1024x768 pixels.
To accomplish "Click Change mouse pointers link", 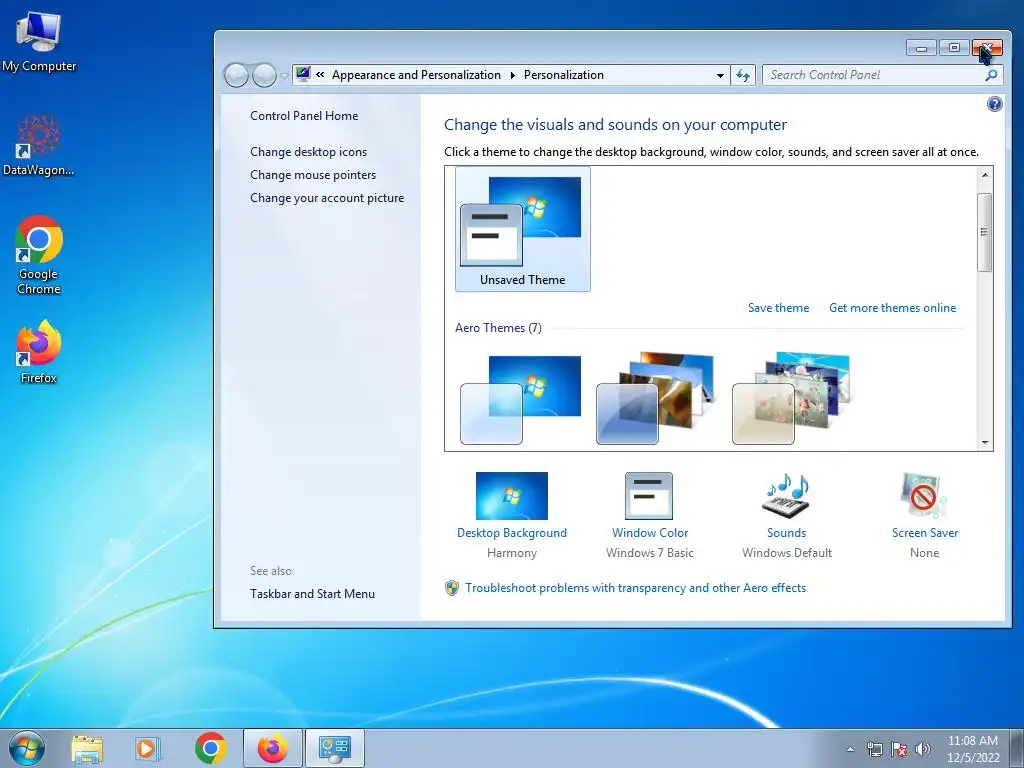I will point(313,175).
